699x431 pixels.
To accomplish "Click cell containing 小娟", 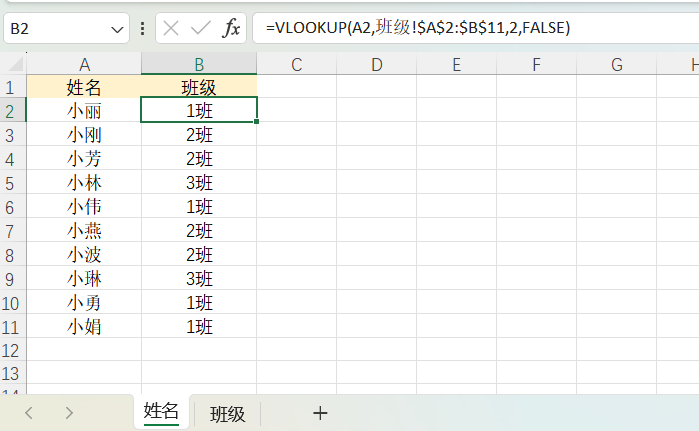I will pyautogui.click(x=84, y=327).
